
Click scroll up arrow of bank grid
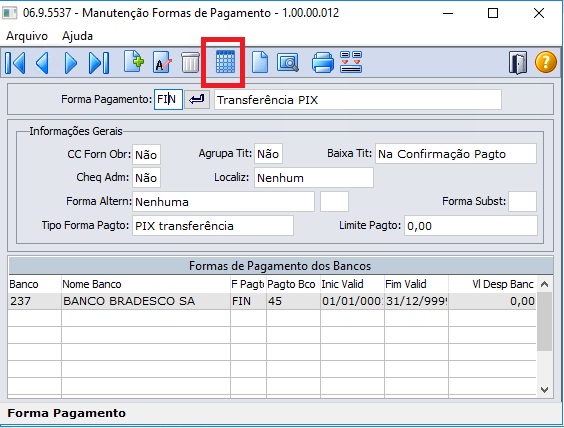click(x=544, y=284)
